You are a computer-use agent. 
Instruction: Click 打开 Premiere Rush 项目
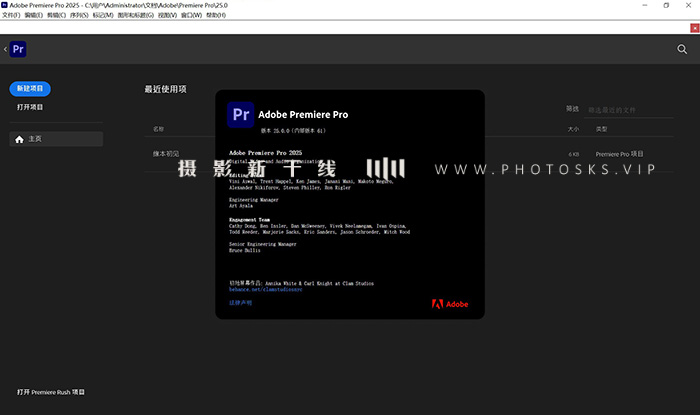coord(50,392)
